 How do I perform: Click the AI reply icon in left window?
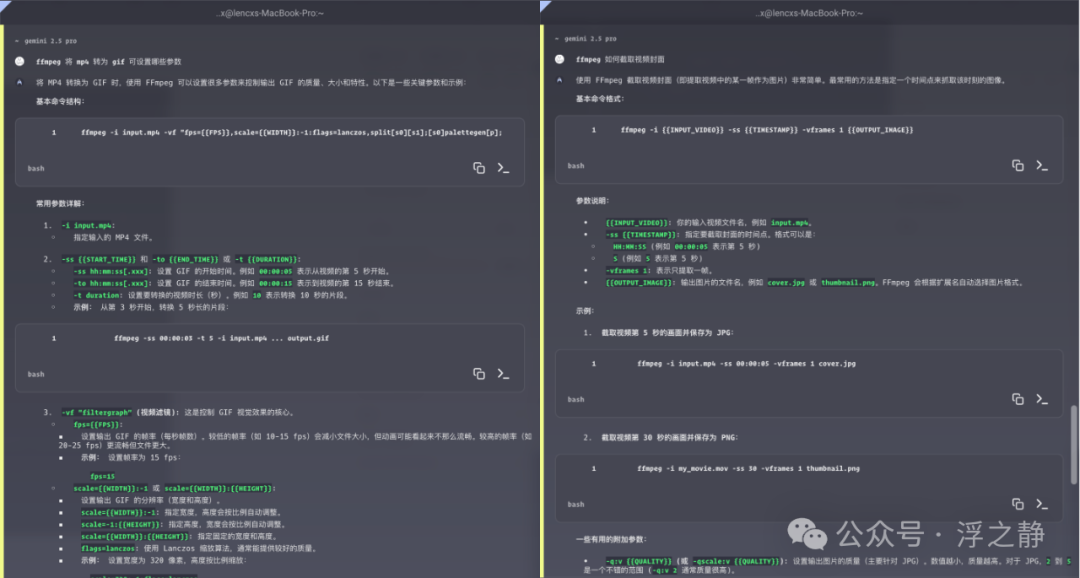pyautogui.click(x=20, y=82)
